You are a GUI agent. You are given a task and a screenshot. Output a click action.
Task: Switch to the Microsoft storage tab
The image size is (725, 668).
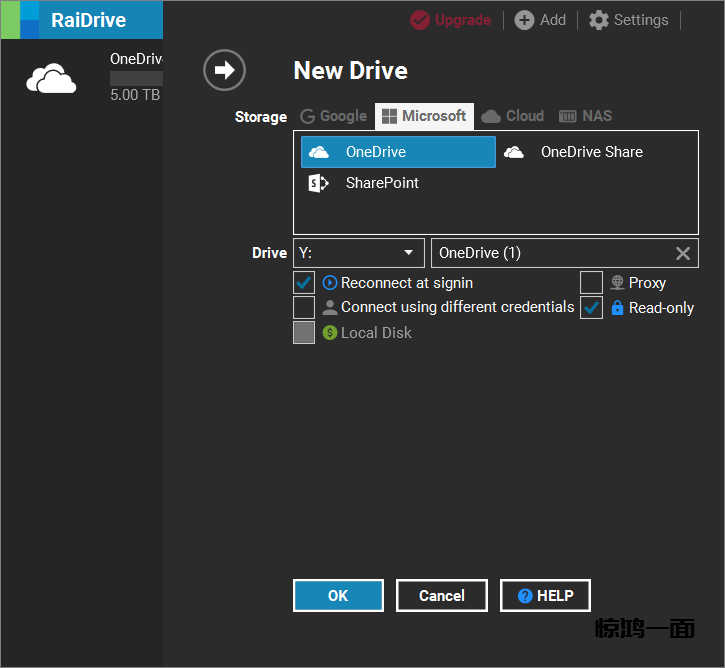click(x=424, y=116)
